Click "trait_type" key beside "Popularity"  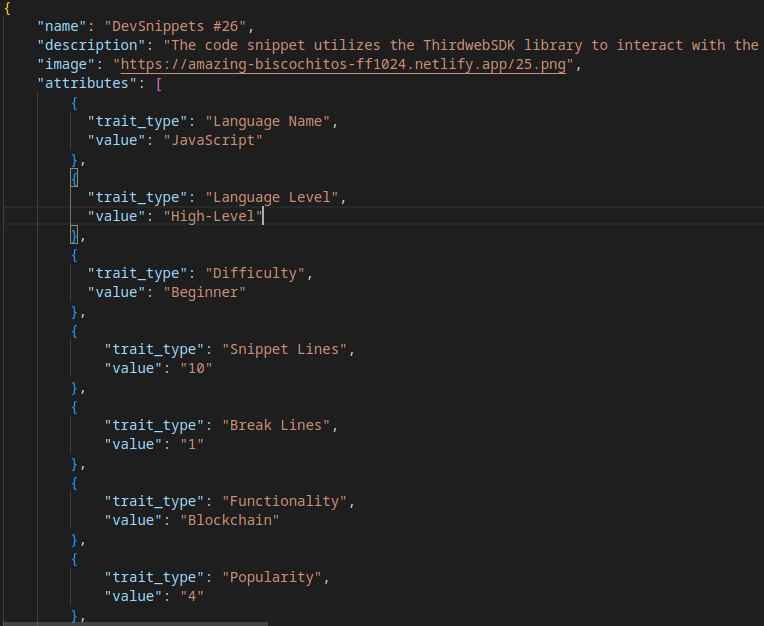click(154, 577)
